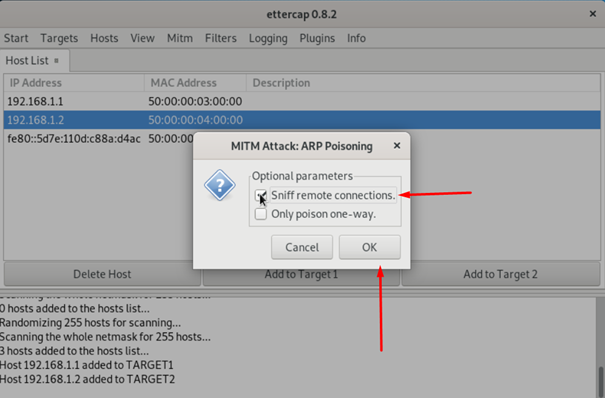
Task: Switch to the Host List tab
Action: click(27, 61)
